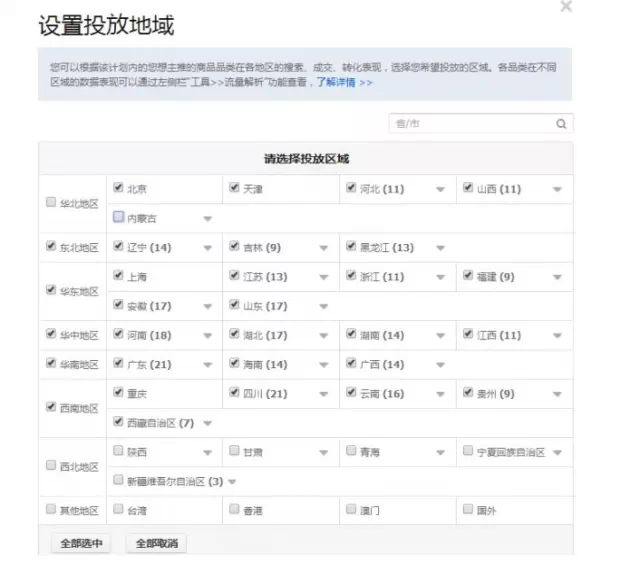Expand the 湖南 (14) city dropdown
The image size is (640, 575).
point(440,336)
